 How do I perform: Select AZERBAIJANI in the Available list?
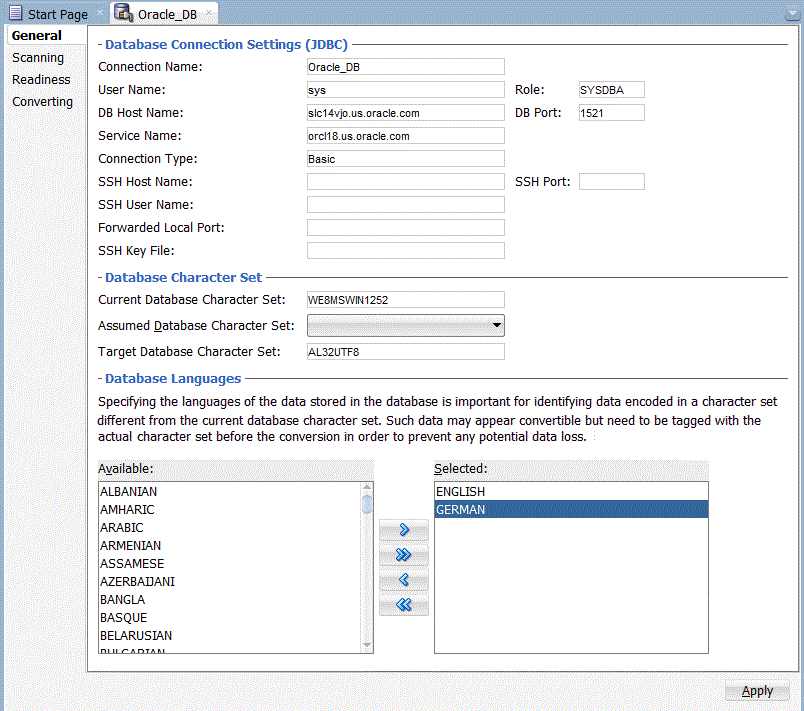[230, 581]
